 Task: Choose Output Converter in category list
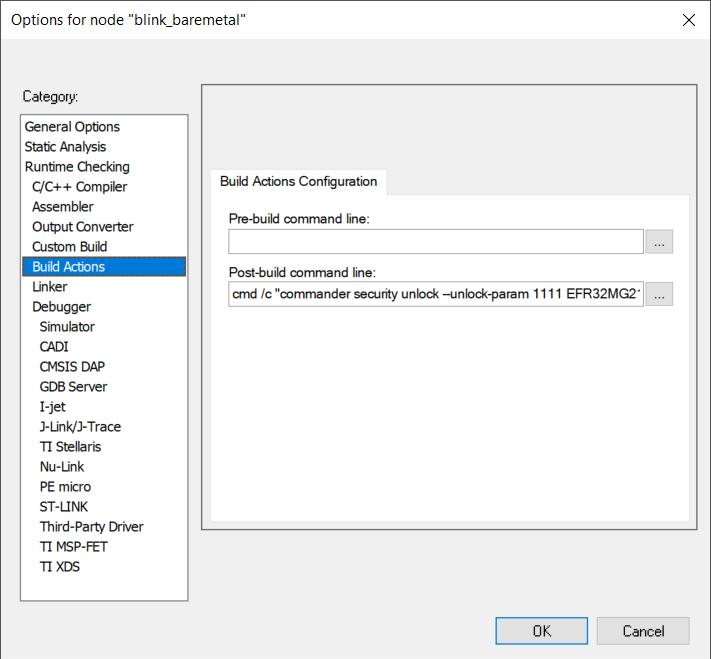click(82, 227)
